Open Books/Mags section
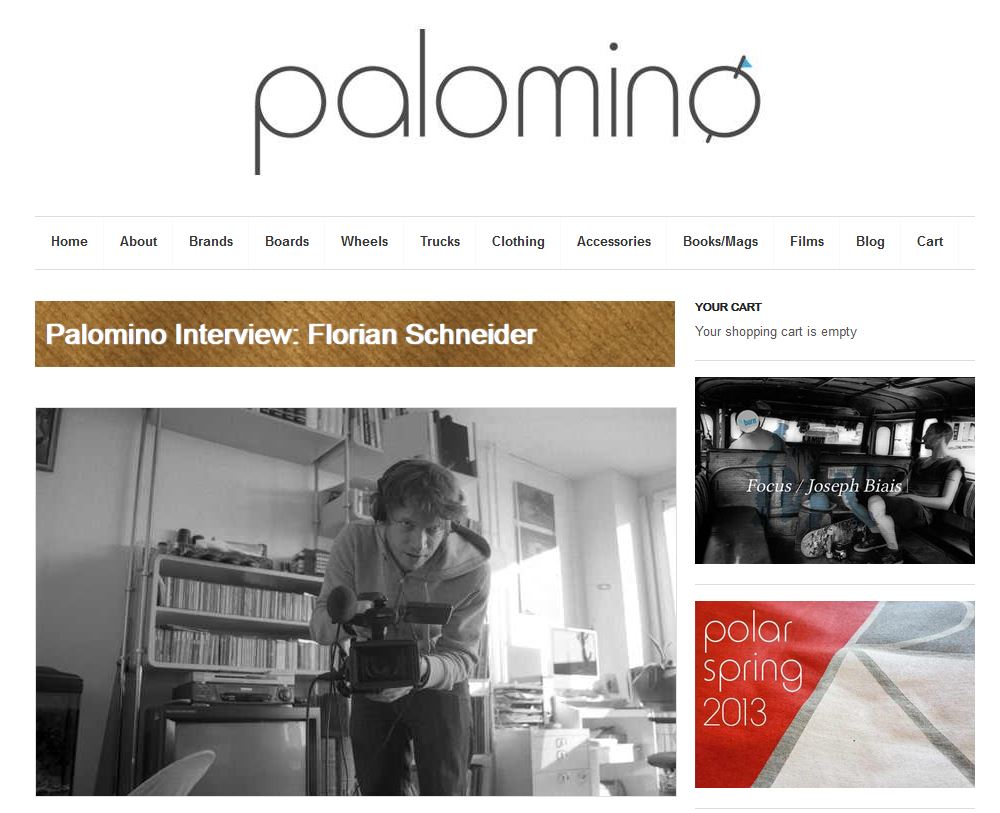The height and width of the screenshot is (813, 1000). tap(720, 242)
